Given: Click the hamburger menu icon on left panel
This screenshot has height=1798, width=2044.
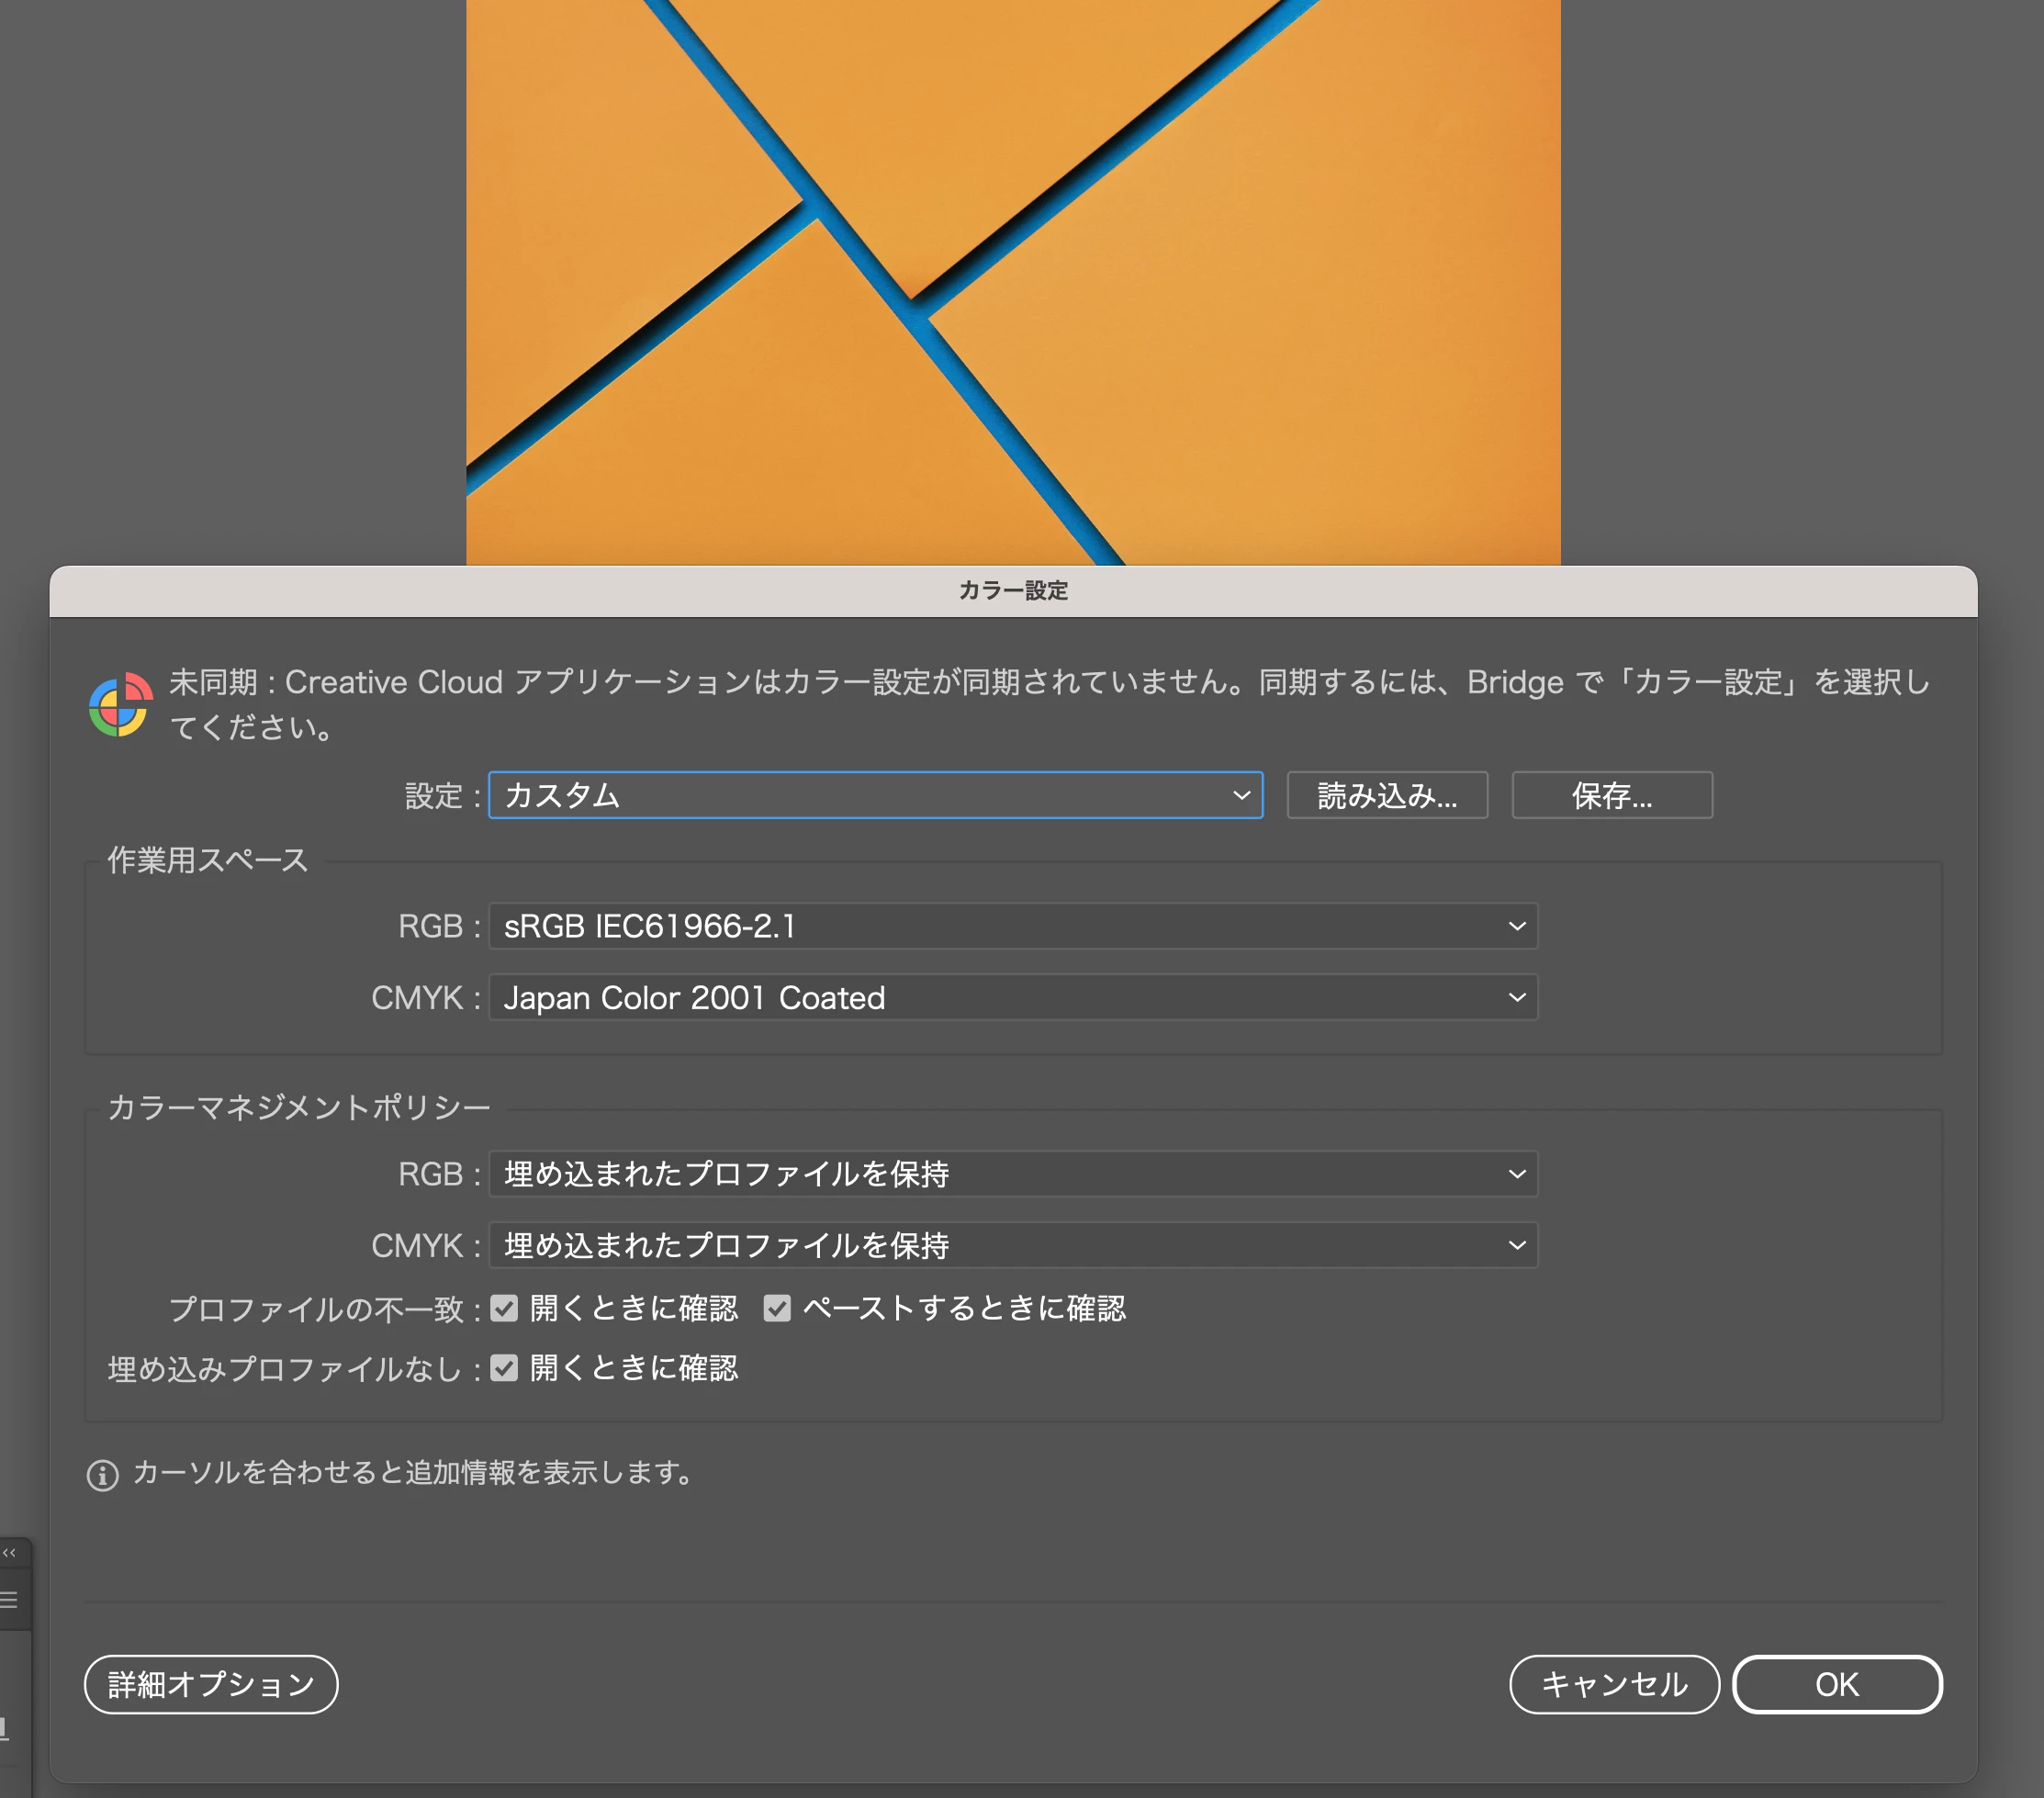Looking at the screenshot, I should pyautogui.click(x=9, y=1601).
